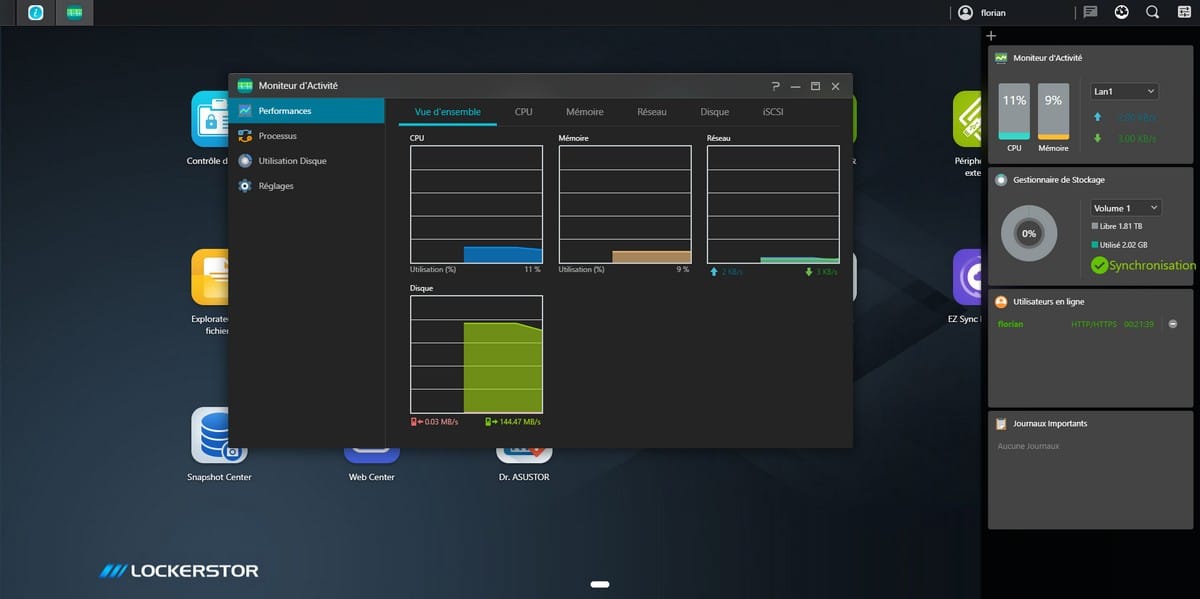Open the Volume 1 dropdown
The width and height of the screenshot is (1200, 599).
click(1125, 208)
